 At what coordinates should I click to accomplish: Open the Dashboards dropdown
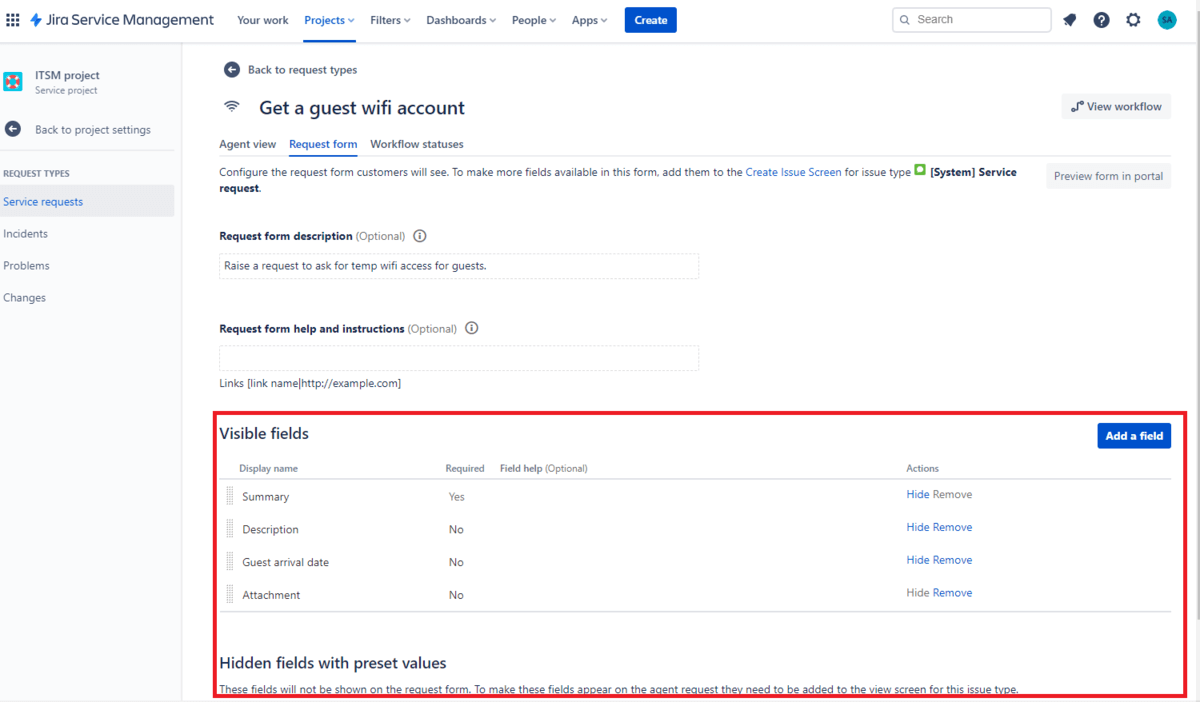click(x=461, y=20)
